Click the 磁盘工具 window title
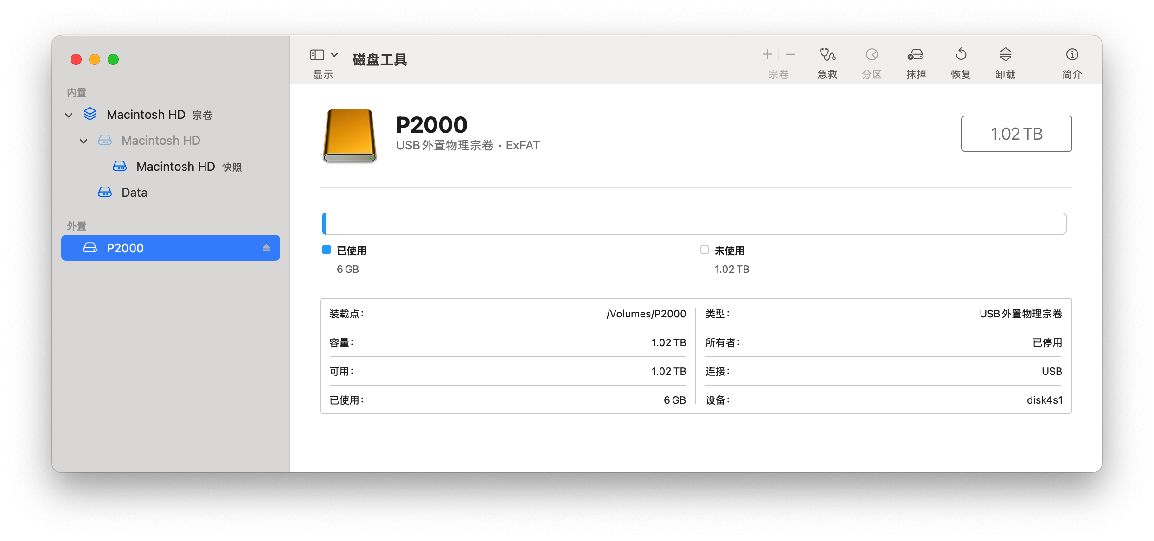 [x=380, y=60]
